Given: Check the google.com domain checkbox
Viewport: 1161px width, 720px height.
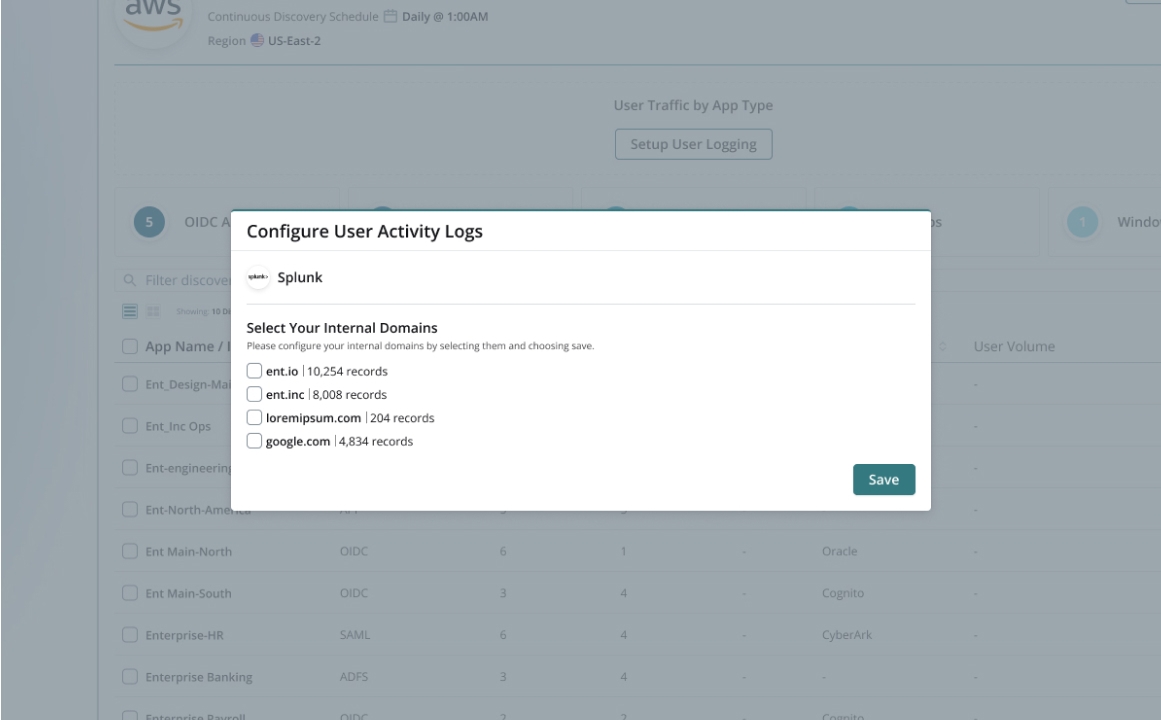Looking at the screenshot, I should tap(254, 441).
